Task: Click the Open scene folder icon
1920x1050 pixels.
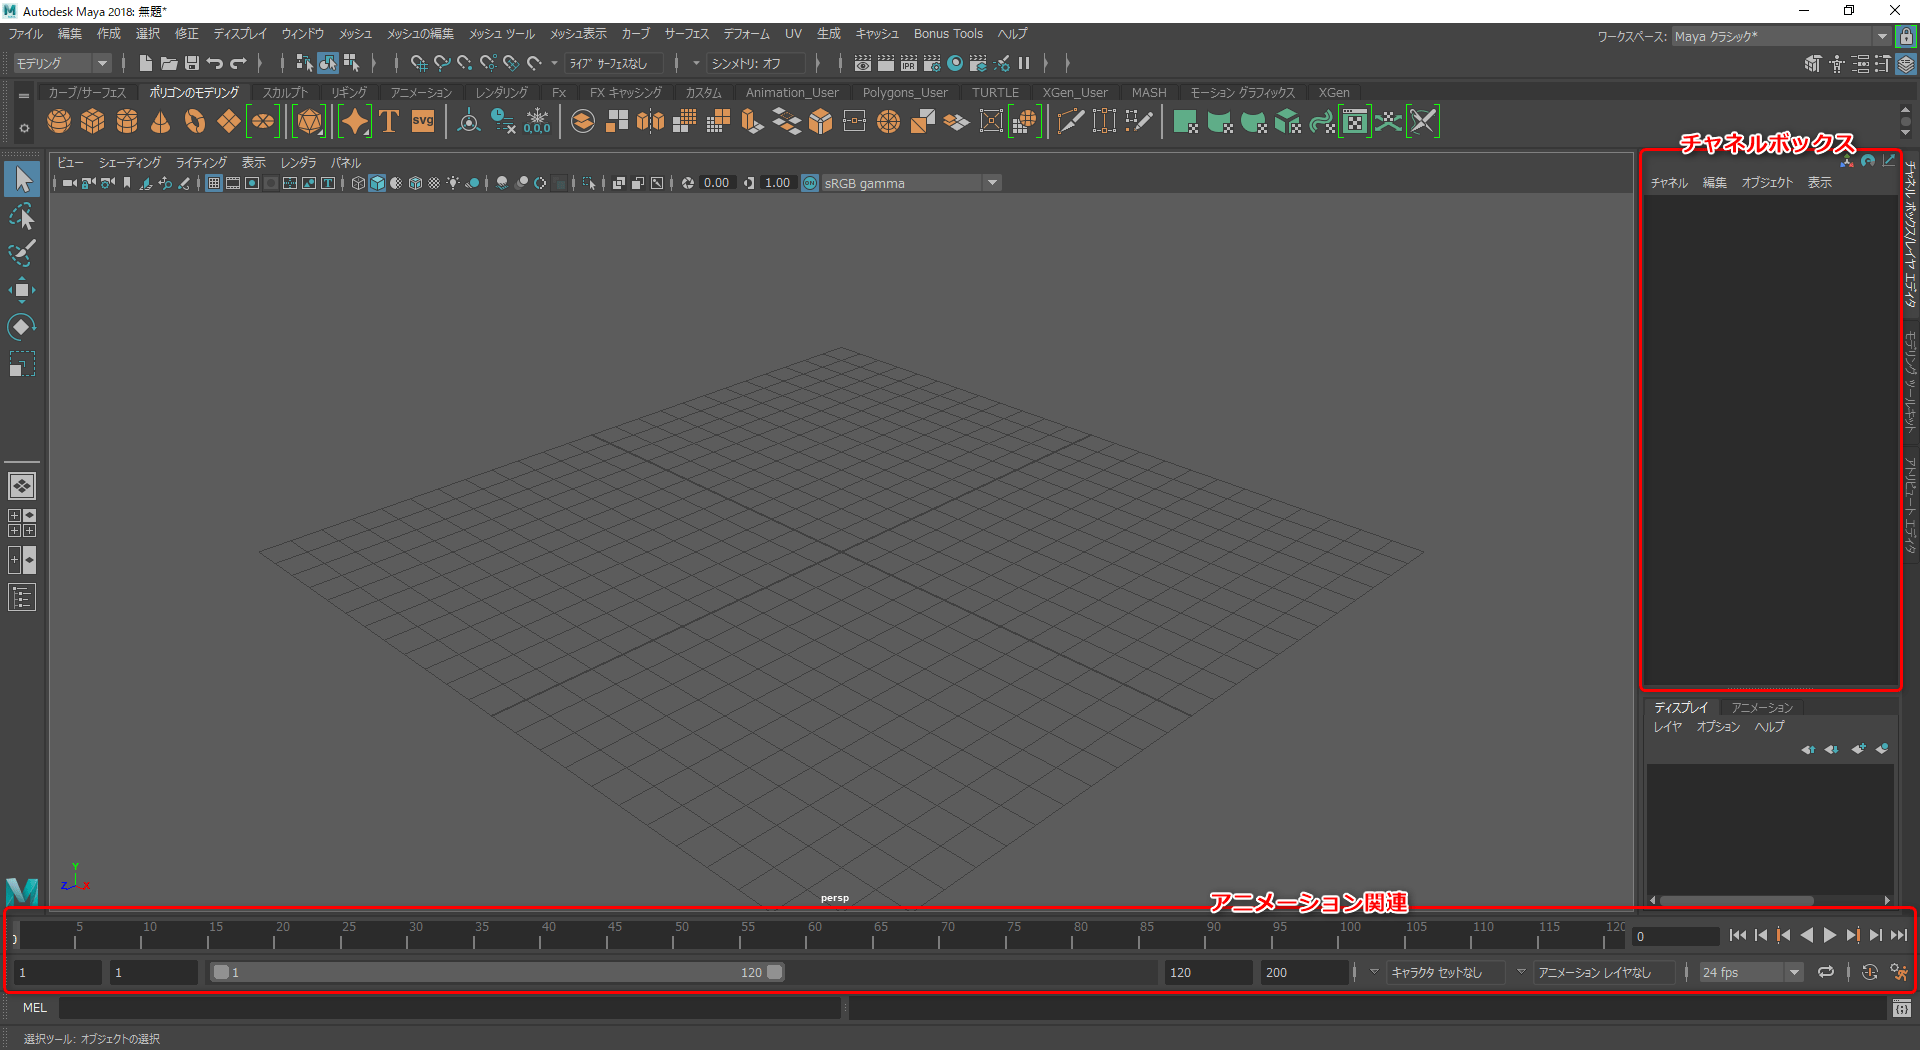Action: point(169,63)
